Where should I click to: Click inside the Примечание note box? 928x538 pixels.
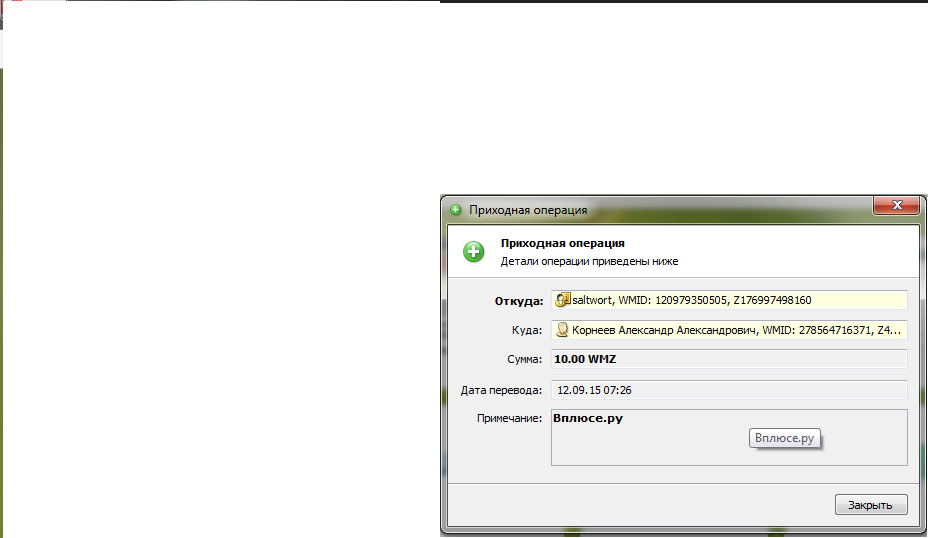click(729, 437)
